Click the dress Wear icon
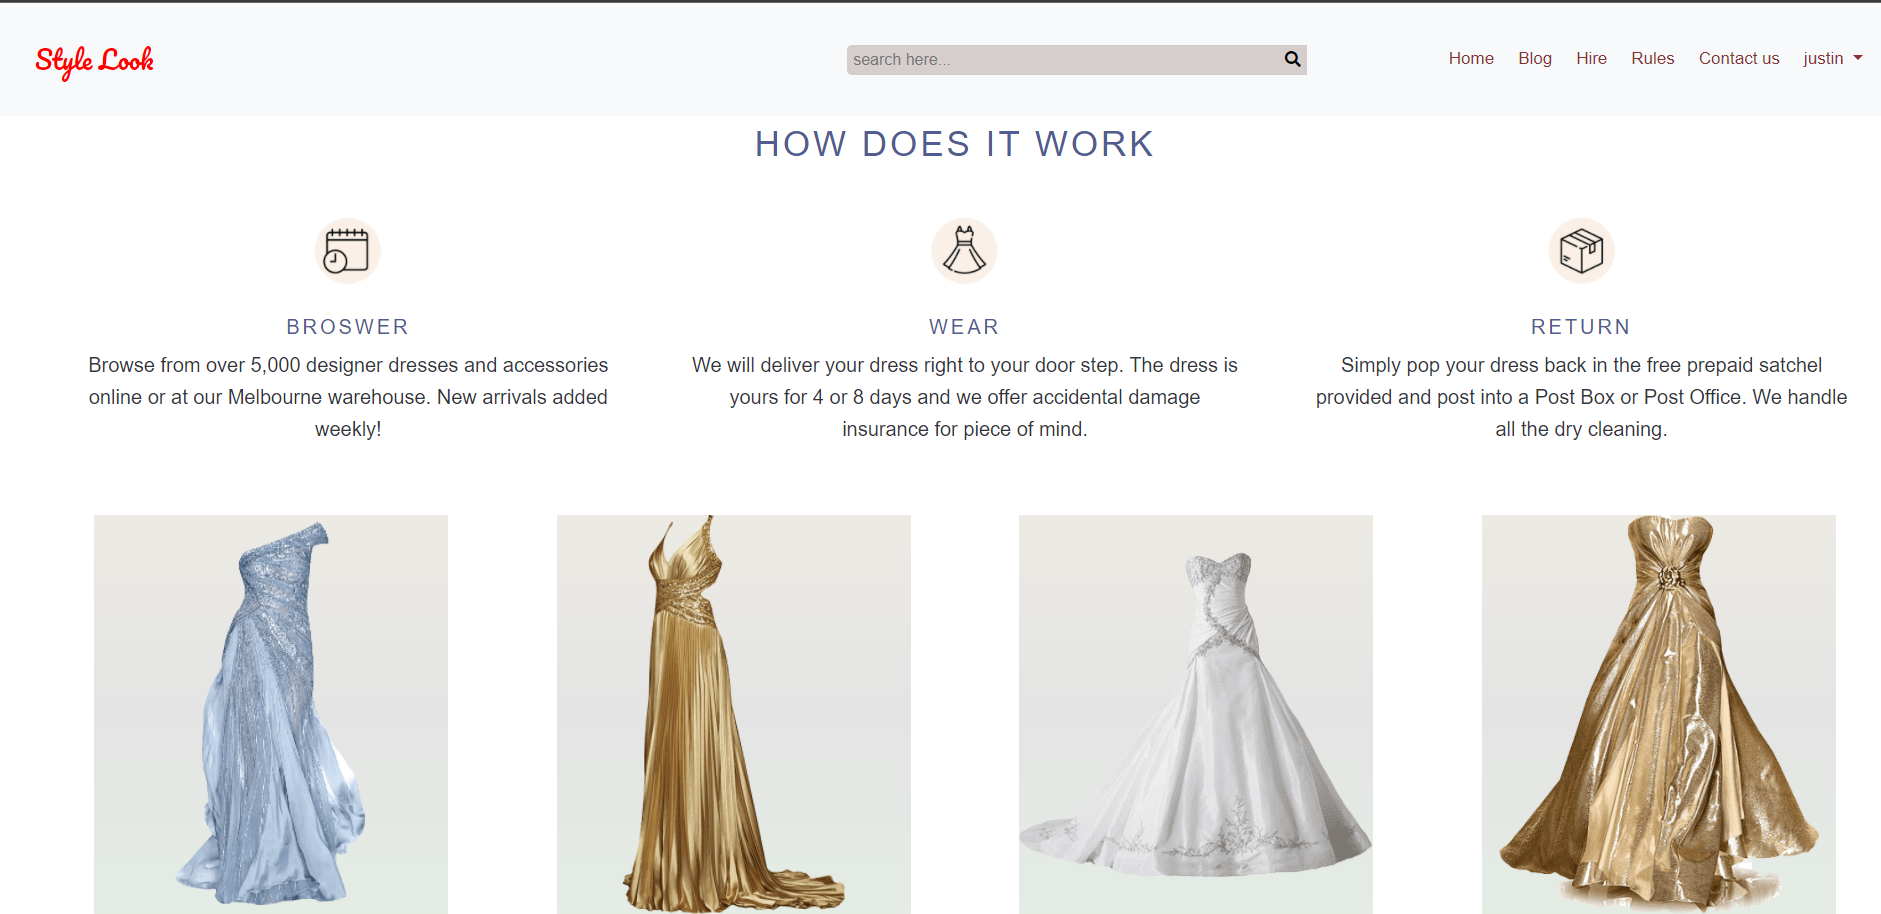 pyautogui.click(x=964, y=251)
